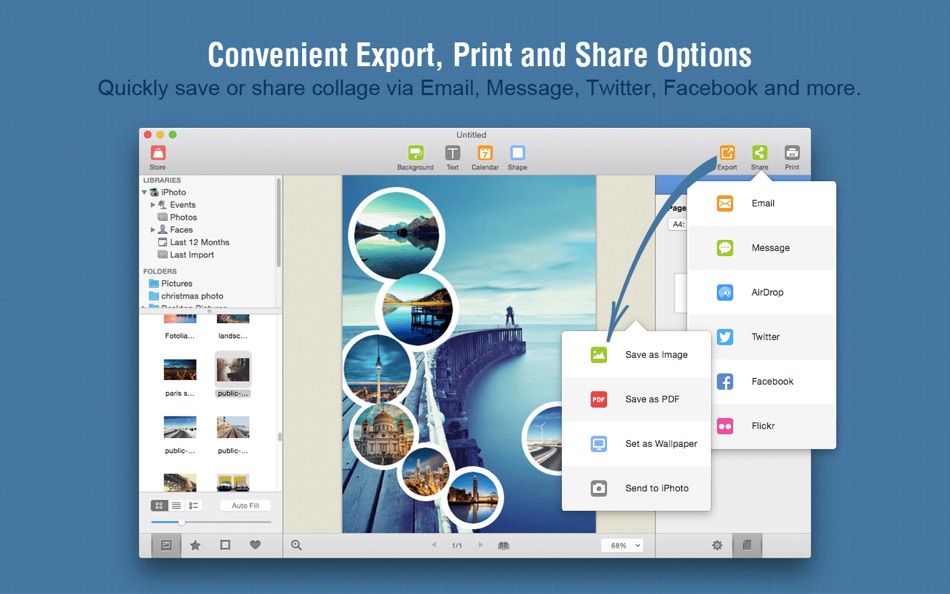Open the Background tool in the toolbar
Image resolution: width=950 pixels, height=594 pixels.
click(415, 153)
